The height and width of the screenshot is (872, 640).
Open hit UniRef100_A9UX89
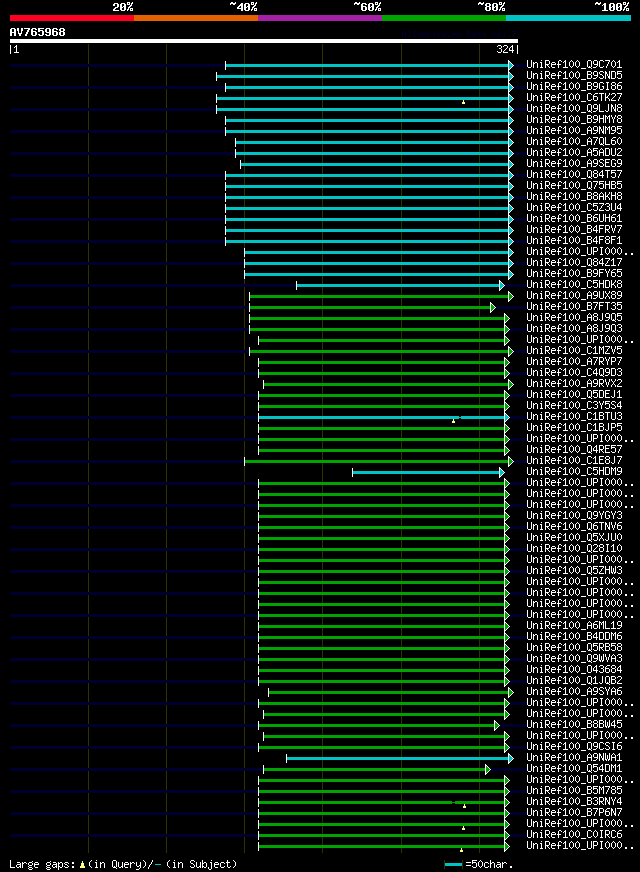click(574, 296)
